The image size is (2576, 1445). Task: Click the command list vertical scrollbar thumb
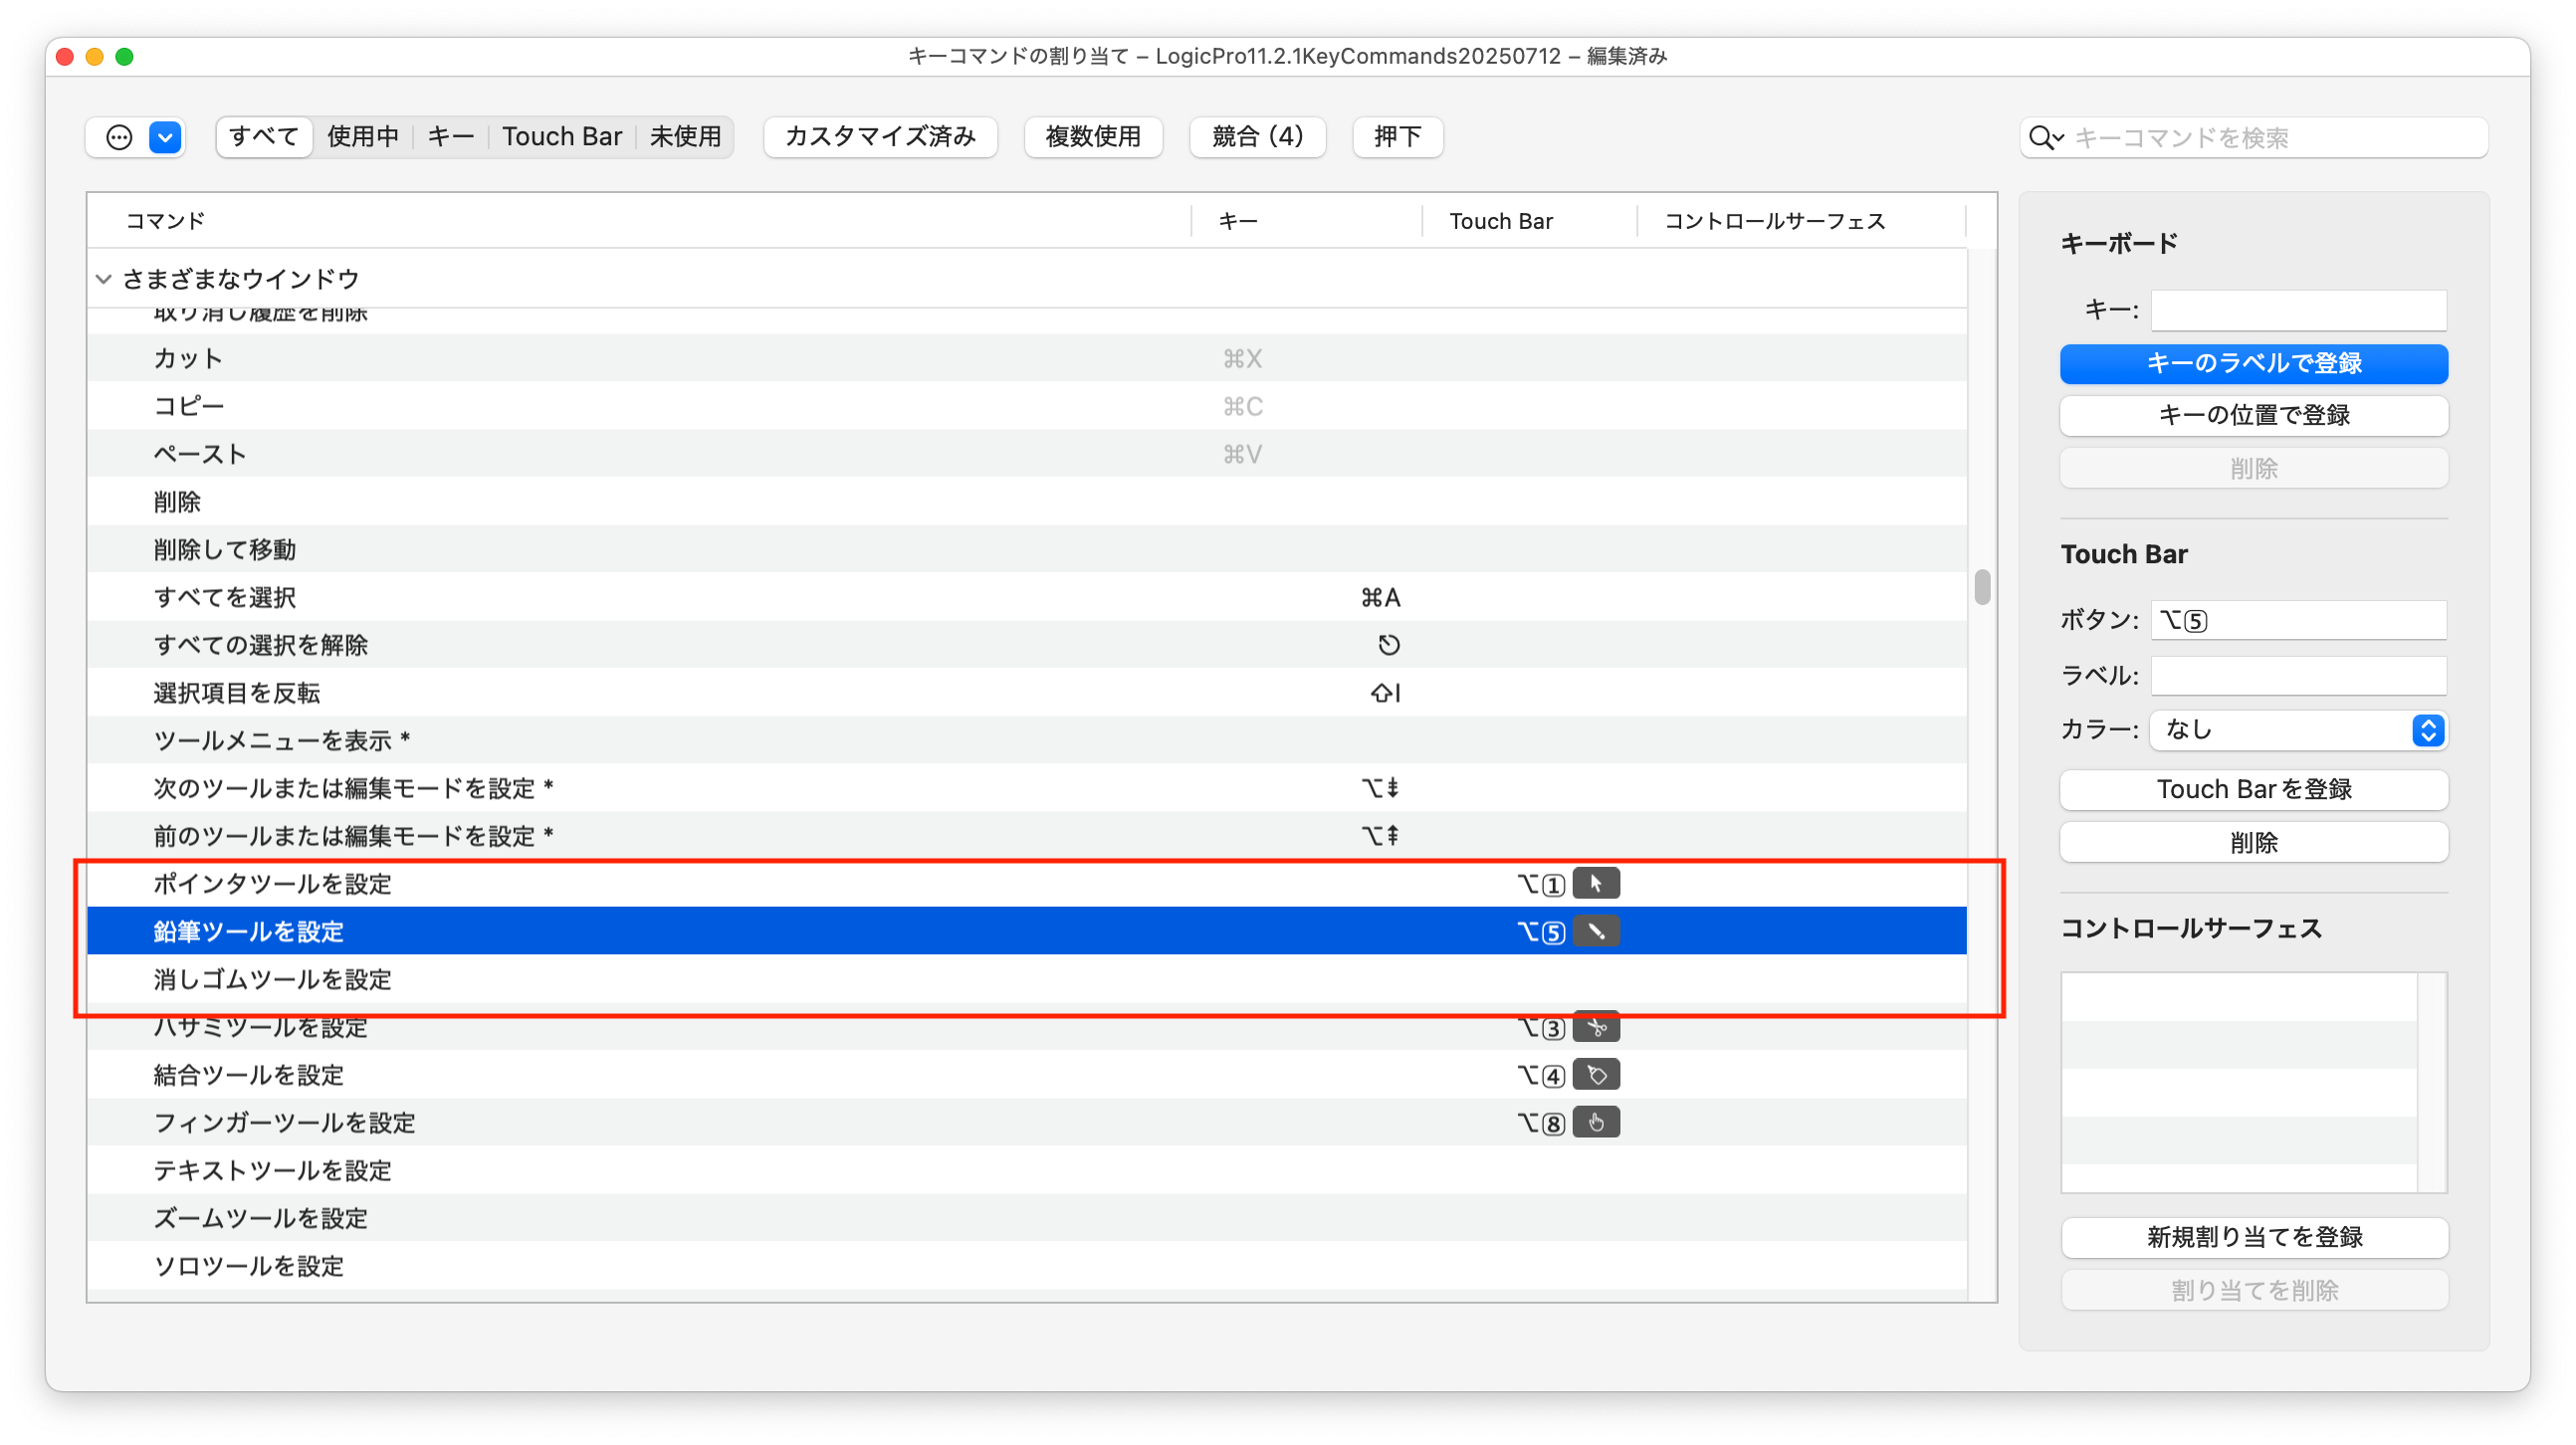click(1982, 587)
